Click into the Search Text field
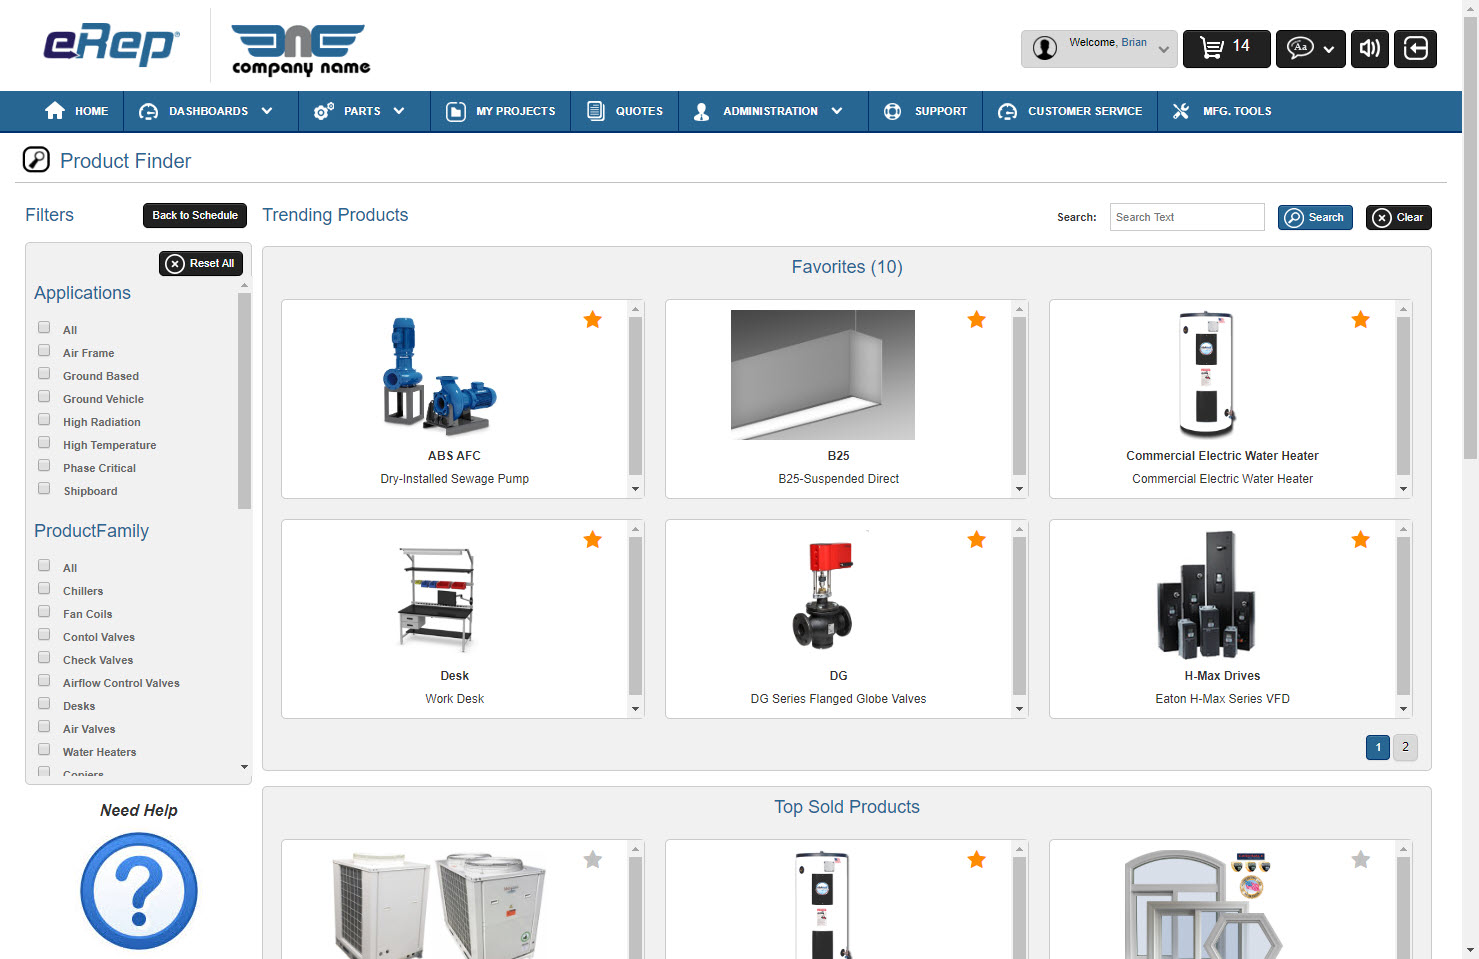The width and height of the screenshot is (1479, 959). 1187,217
